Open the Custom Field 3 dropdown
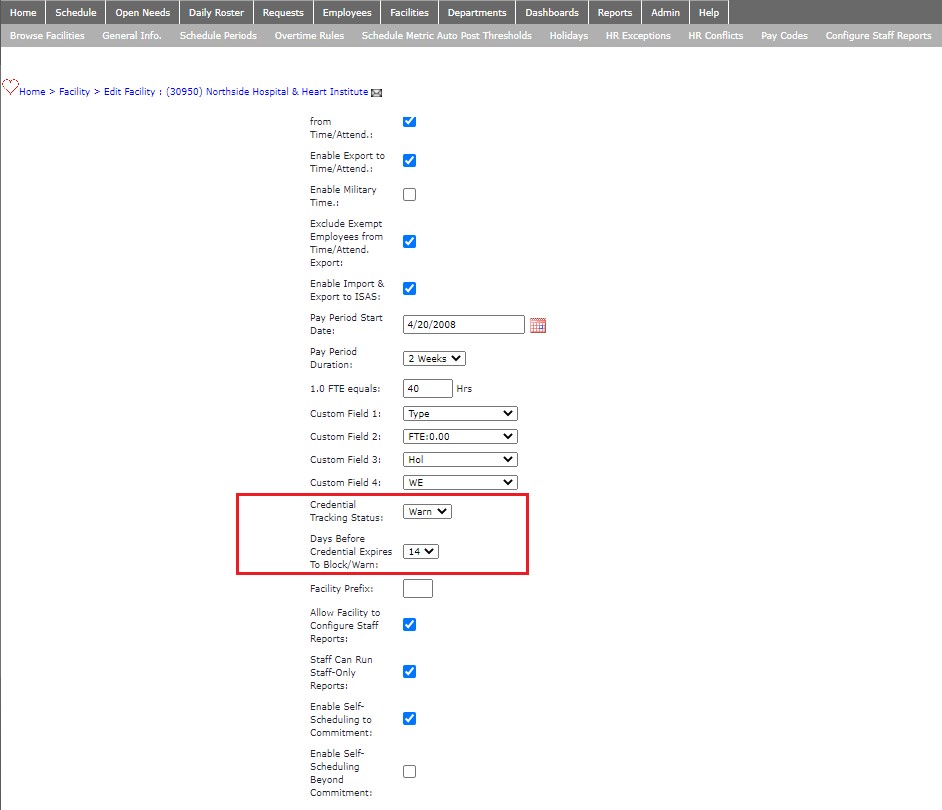The height and width of the screenshot is (810, 942). [x=459, y=459]
